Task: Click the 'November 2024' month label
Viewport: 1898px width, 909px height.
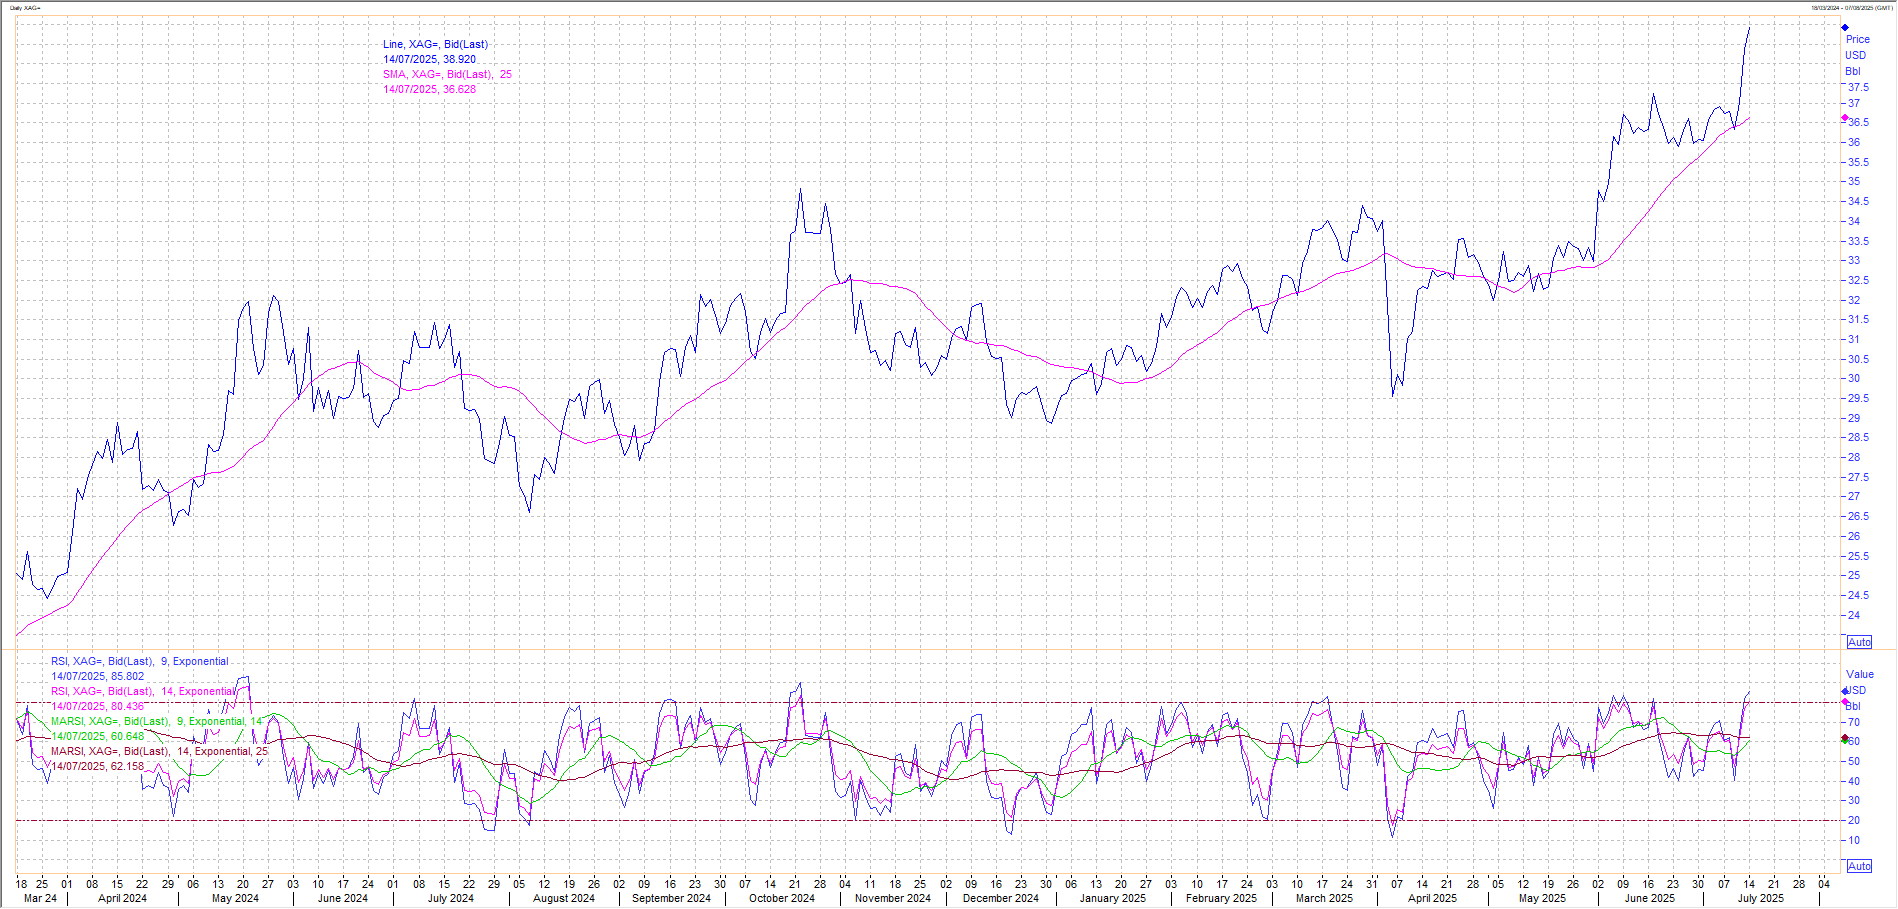Action: pyautogui.click(x=893, y=898)
